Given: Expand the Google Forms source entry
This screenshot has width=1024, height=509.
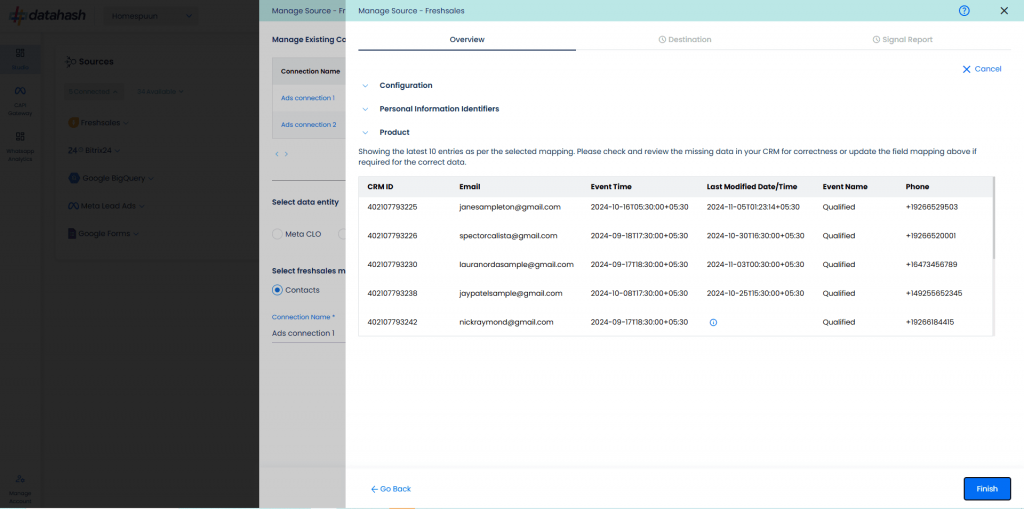Looking at the screenshot, I should [136, 233].
